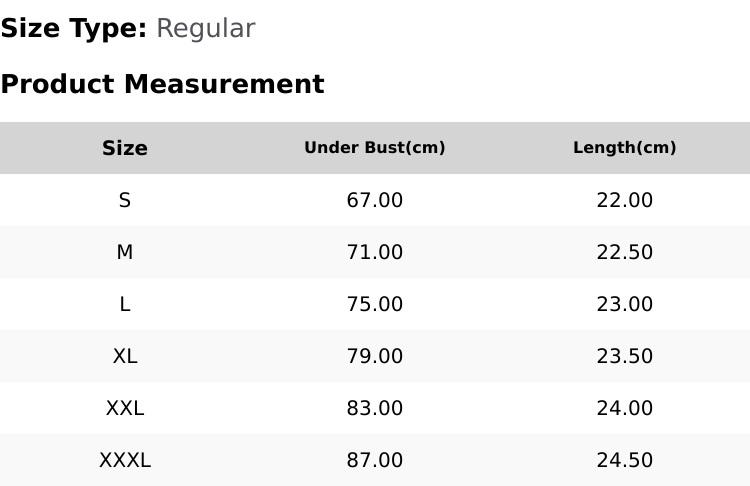Select the M size cell
Viewport: 750px width, 486px height.
click(x=125, y=252)
